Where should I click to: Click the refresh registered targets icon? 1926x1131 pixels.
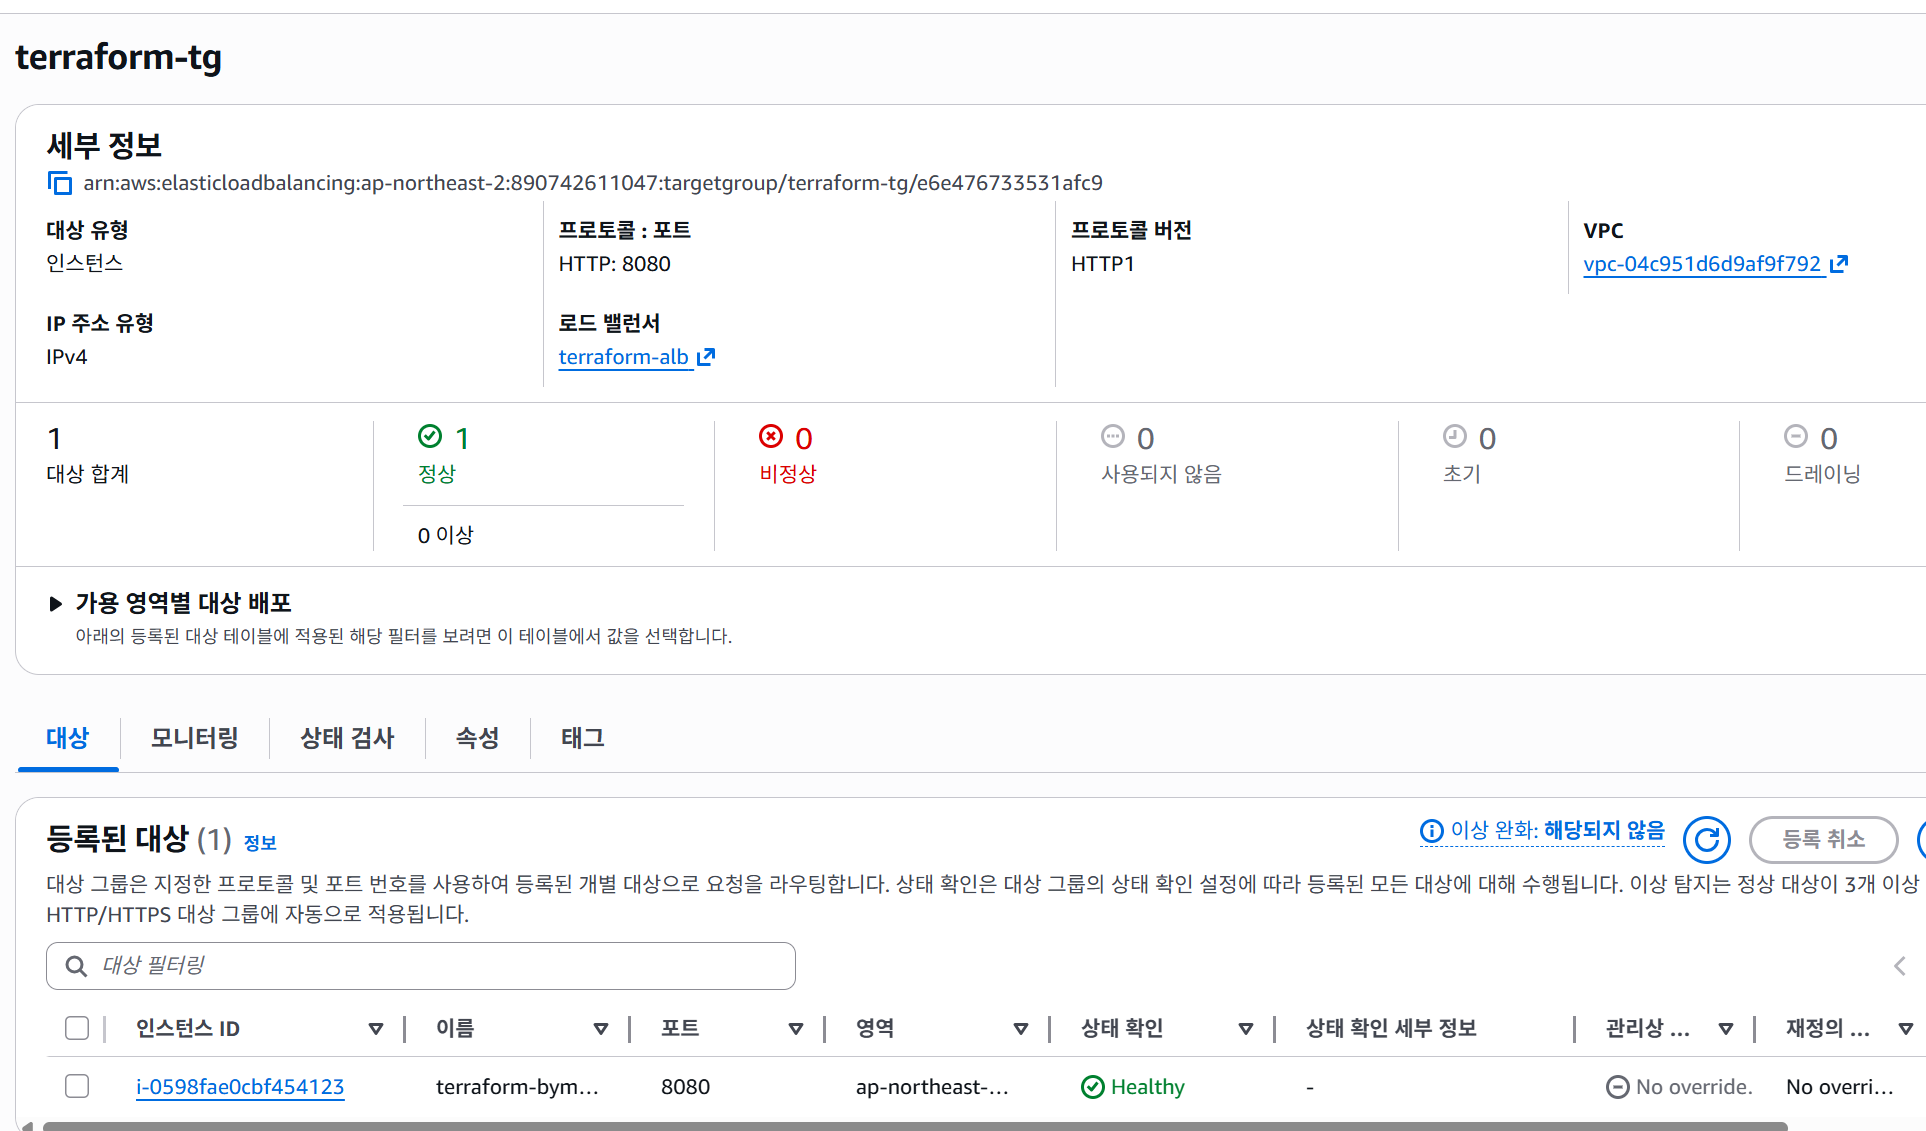[1706, 839]
